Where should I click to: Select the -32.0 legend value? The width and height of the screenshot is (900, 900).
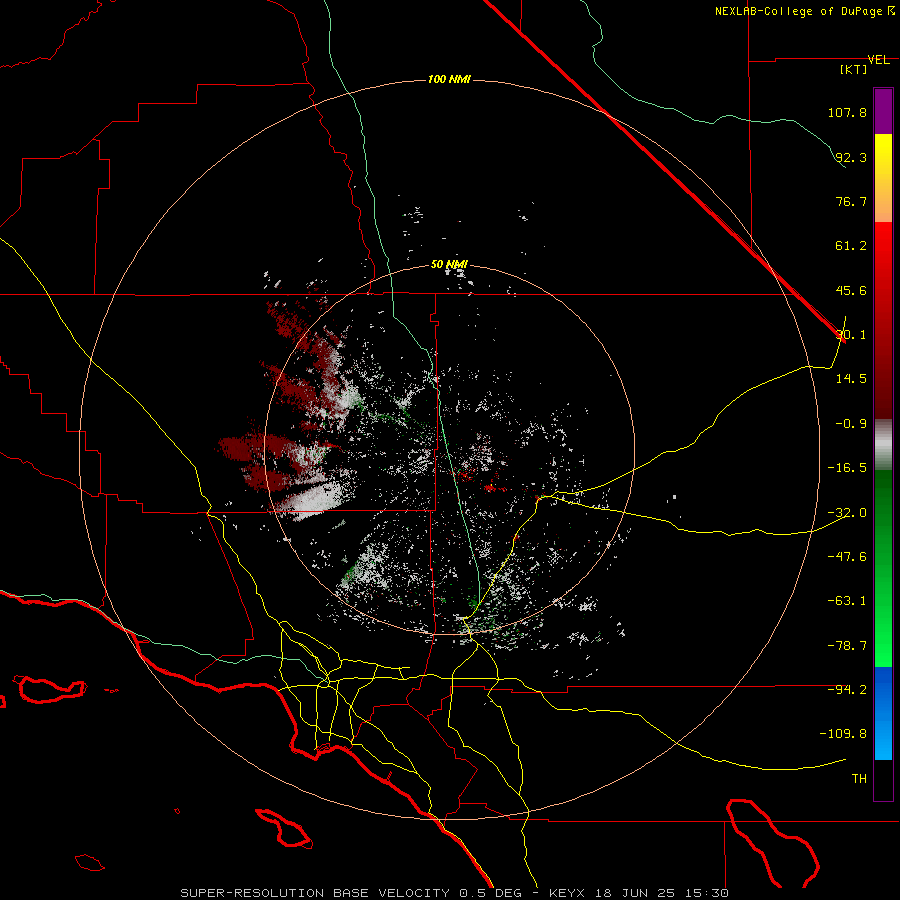(x=847, y=513)
